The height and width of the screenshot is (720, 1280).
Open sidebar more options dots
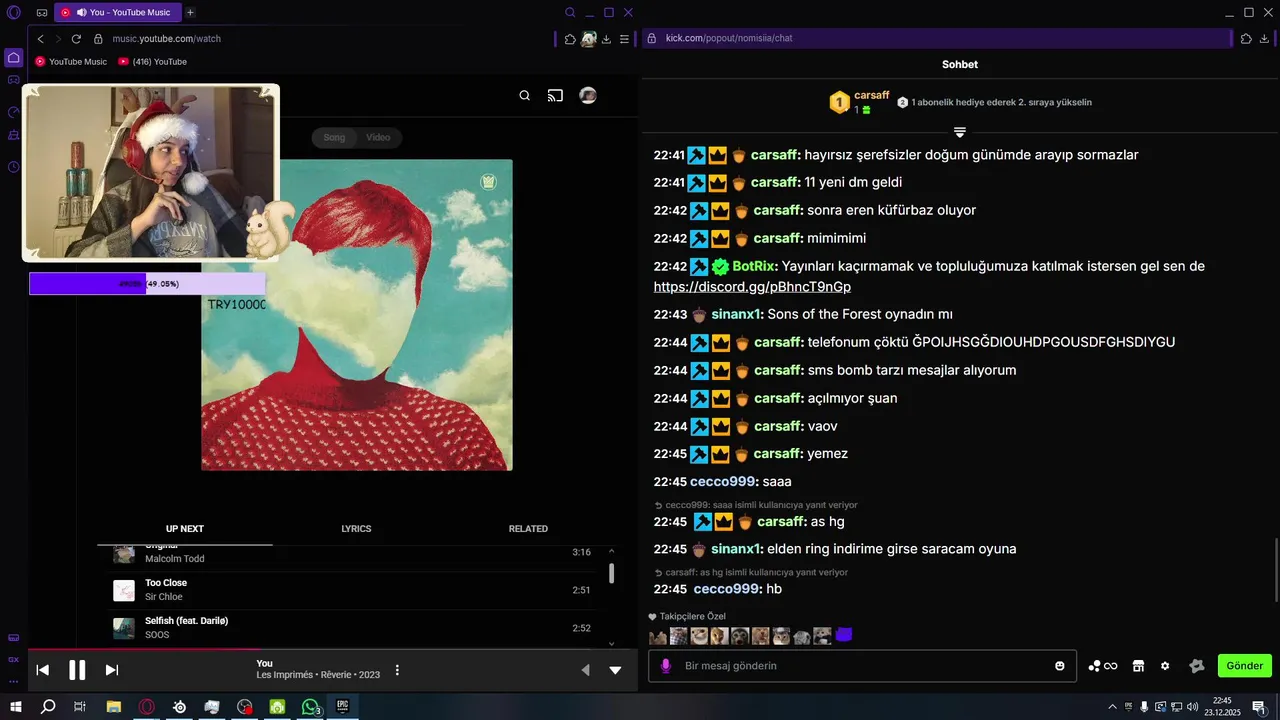click(14, 680)
